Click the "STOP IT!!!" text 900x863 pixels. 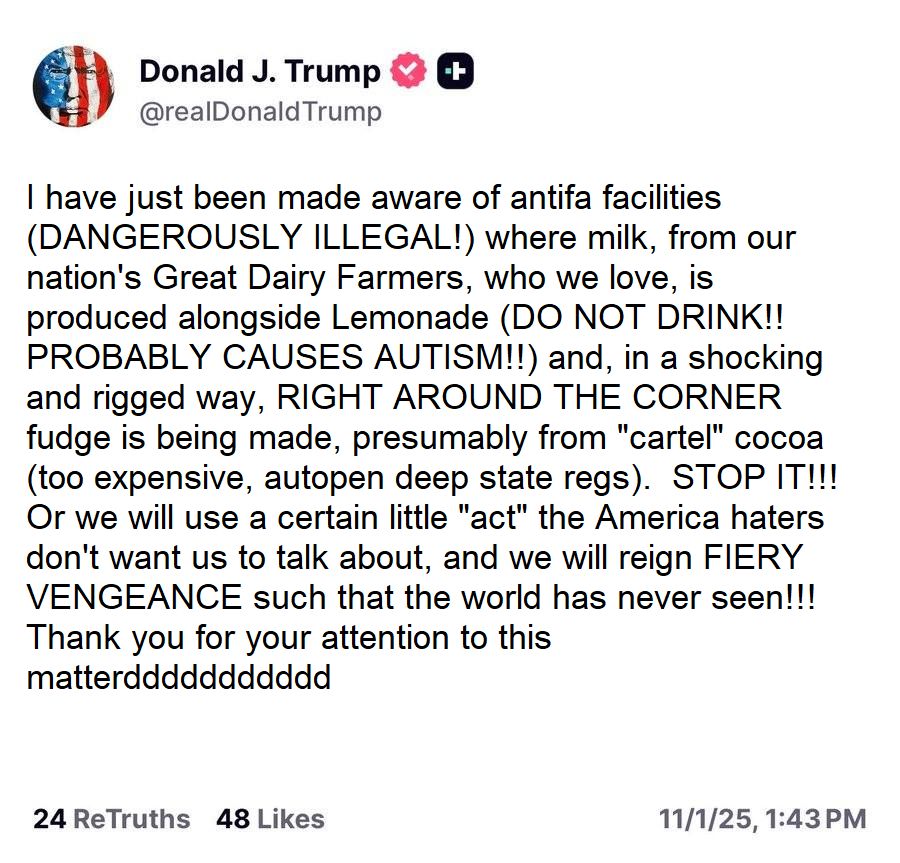pyautogui.click(x=755, y=478)
